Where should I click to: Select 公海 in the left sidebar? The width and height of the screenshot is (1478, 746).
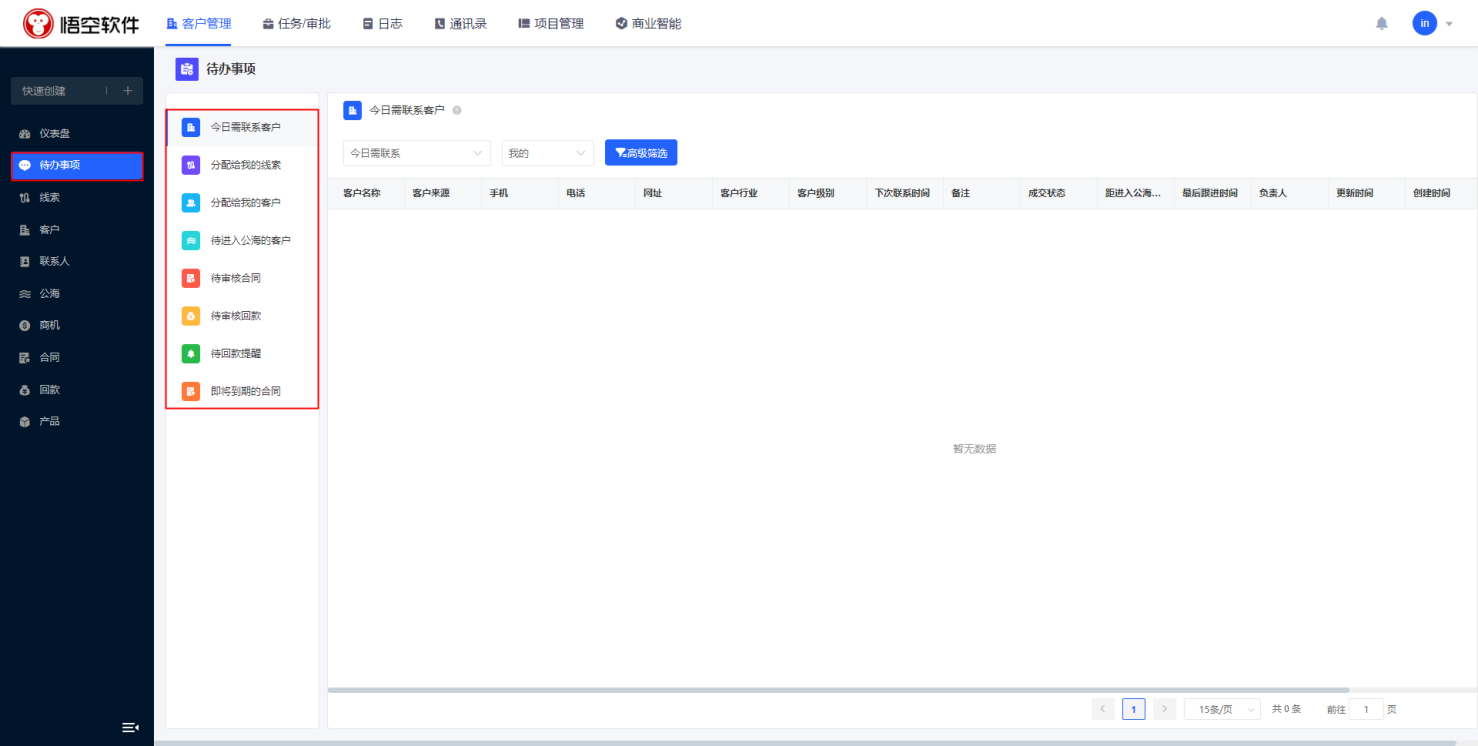(49, 294)
